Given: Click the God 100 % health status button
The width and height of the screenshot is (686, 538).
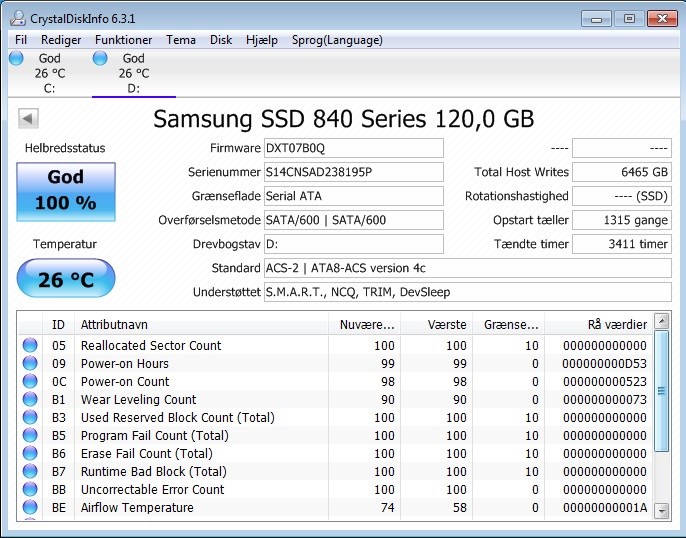Looking at the screenshot, I should pyautogui.click(x=66, y=192).
